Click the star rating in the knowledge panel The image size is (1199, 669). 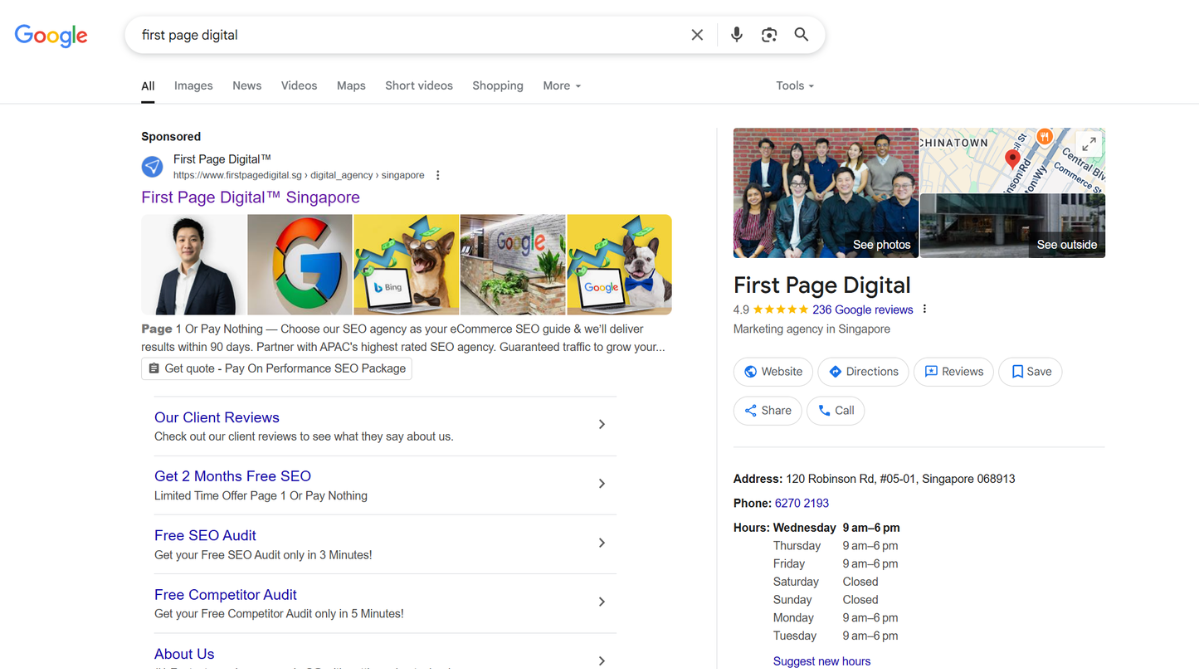click(780, 310)
